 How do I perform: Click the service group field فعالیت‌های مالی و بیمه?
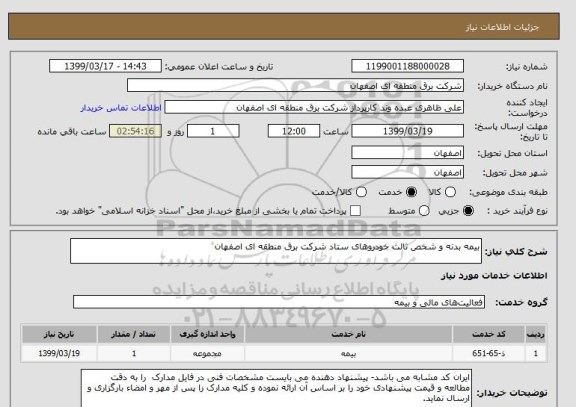point(279,302)
